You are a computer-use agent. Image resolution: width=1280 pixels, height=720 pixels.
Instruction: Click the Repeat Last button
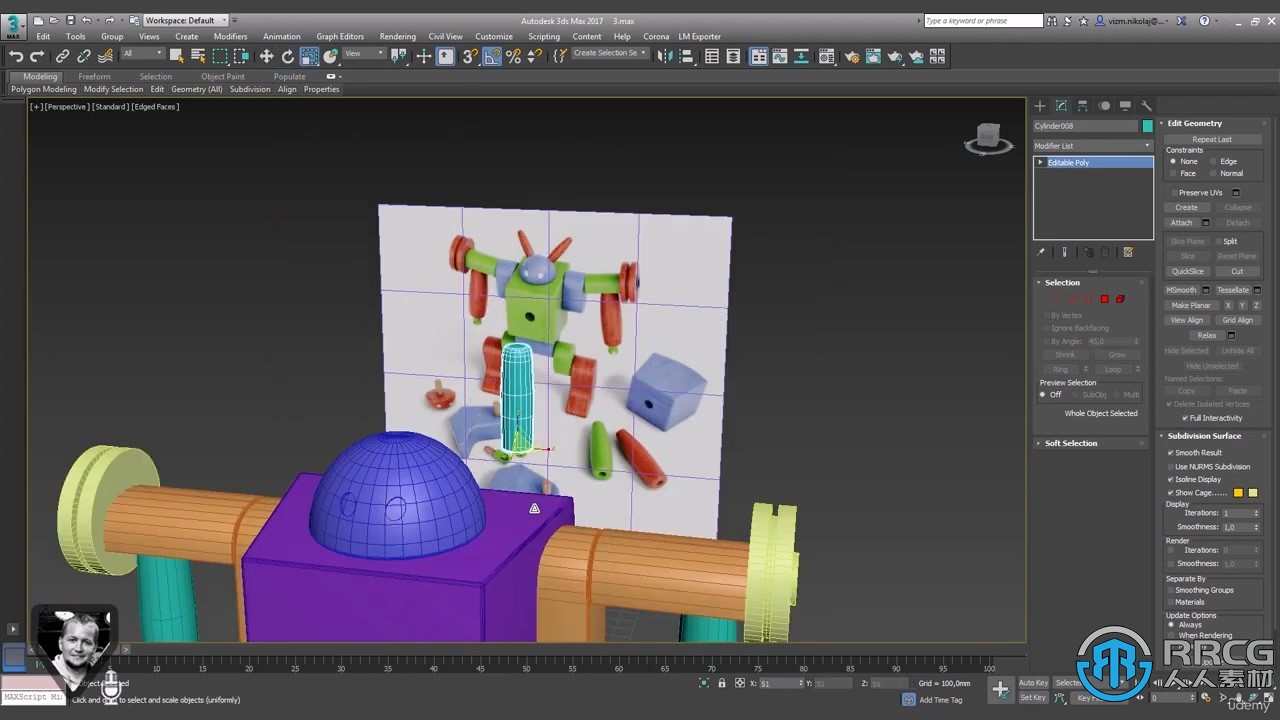(x=1212, y=139)
